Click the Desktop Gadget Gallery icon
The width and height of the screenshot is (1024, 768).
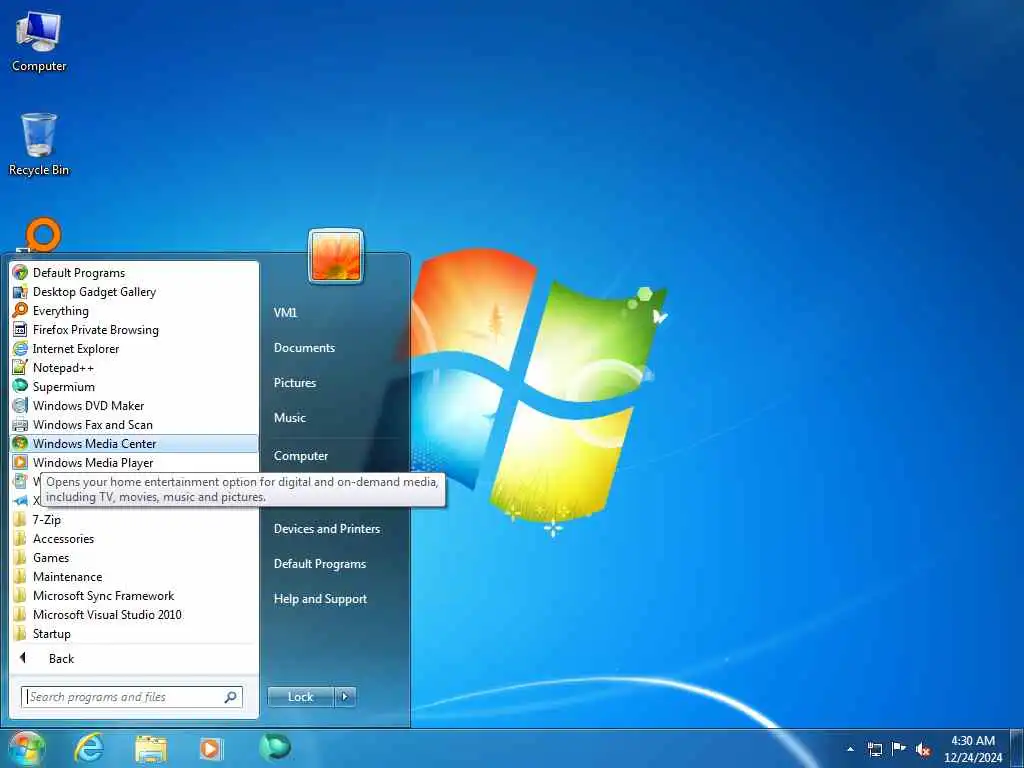20,291
